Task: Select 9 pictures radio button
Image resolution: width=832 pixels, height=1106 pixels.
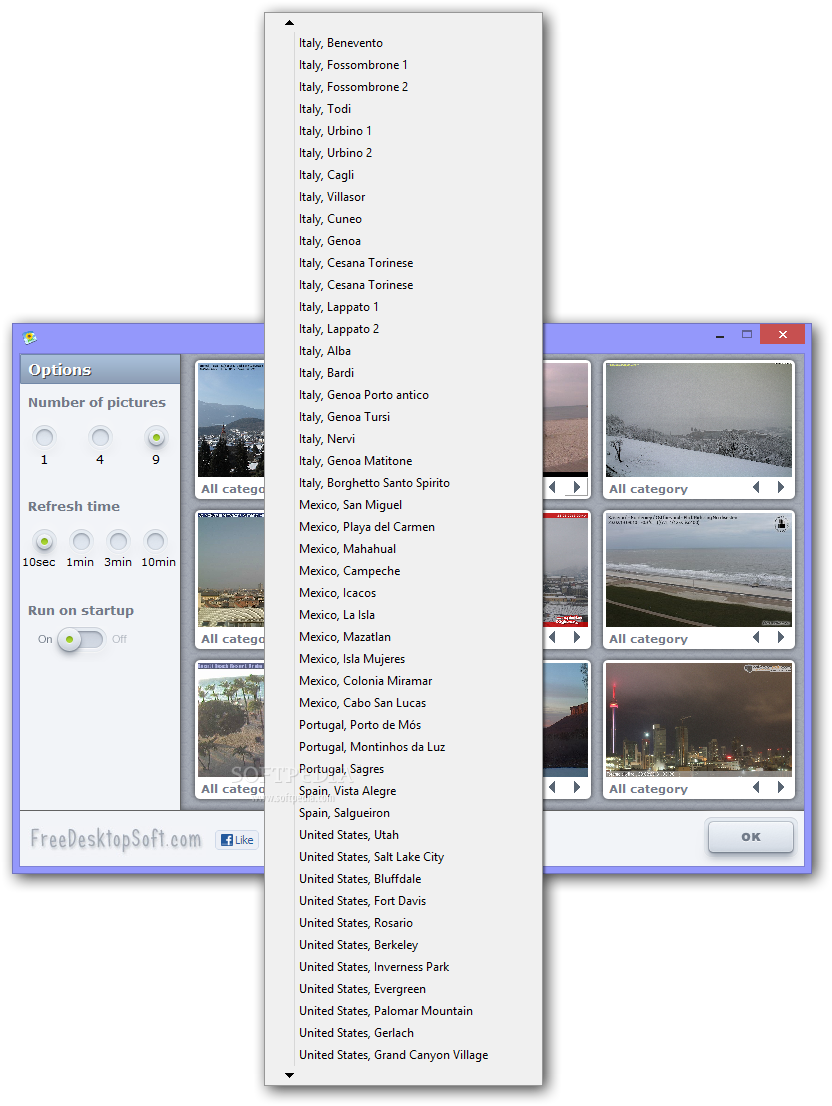Action: click(x=156, y=437)
